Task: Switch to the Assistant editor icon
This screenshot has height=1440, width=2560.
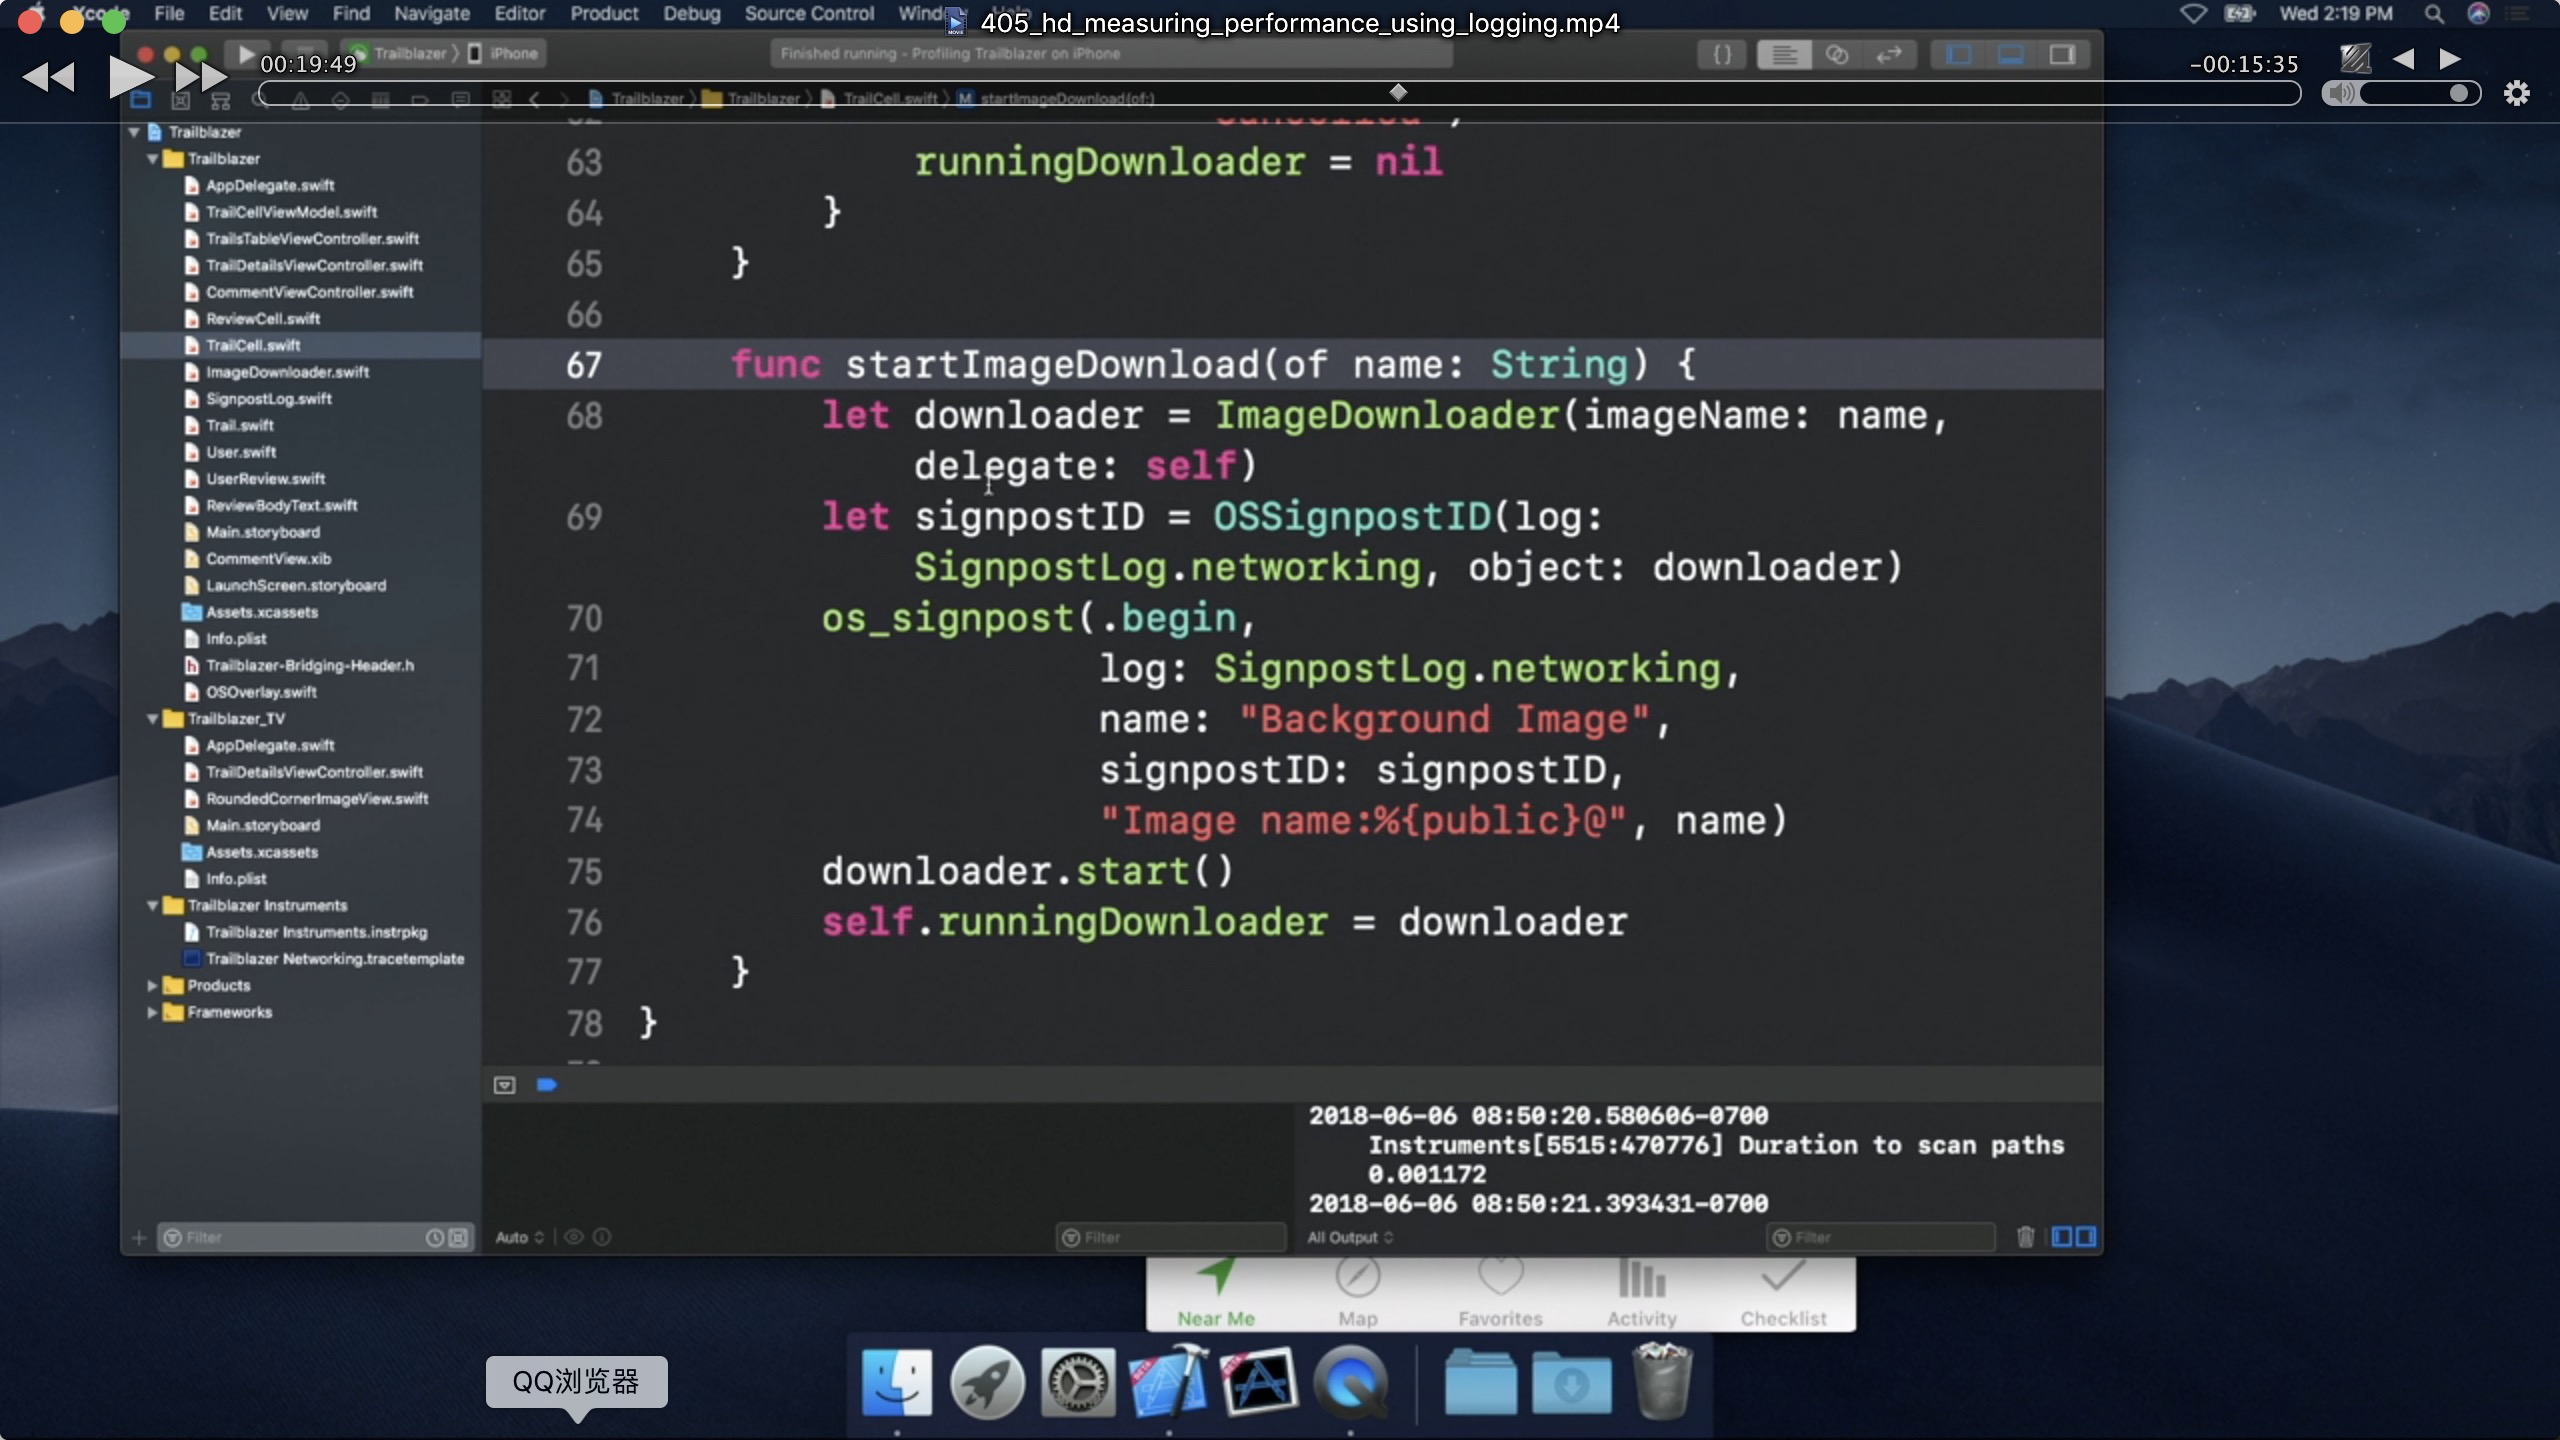Action: pos(1837,55)
